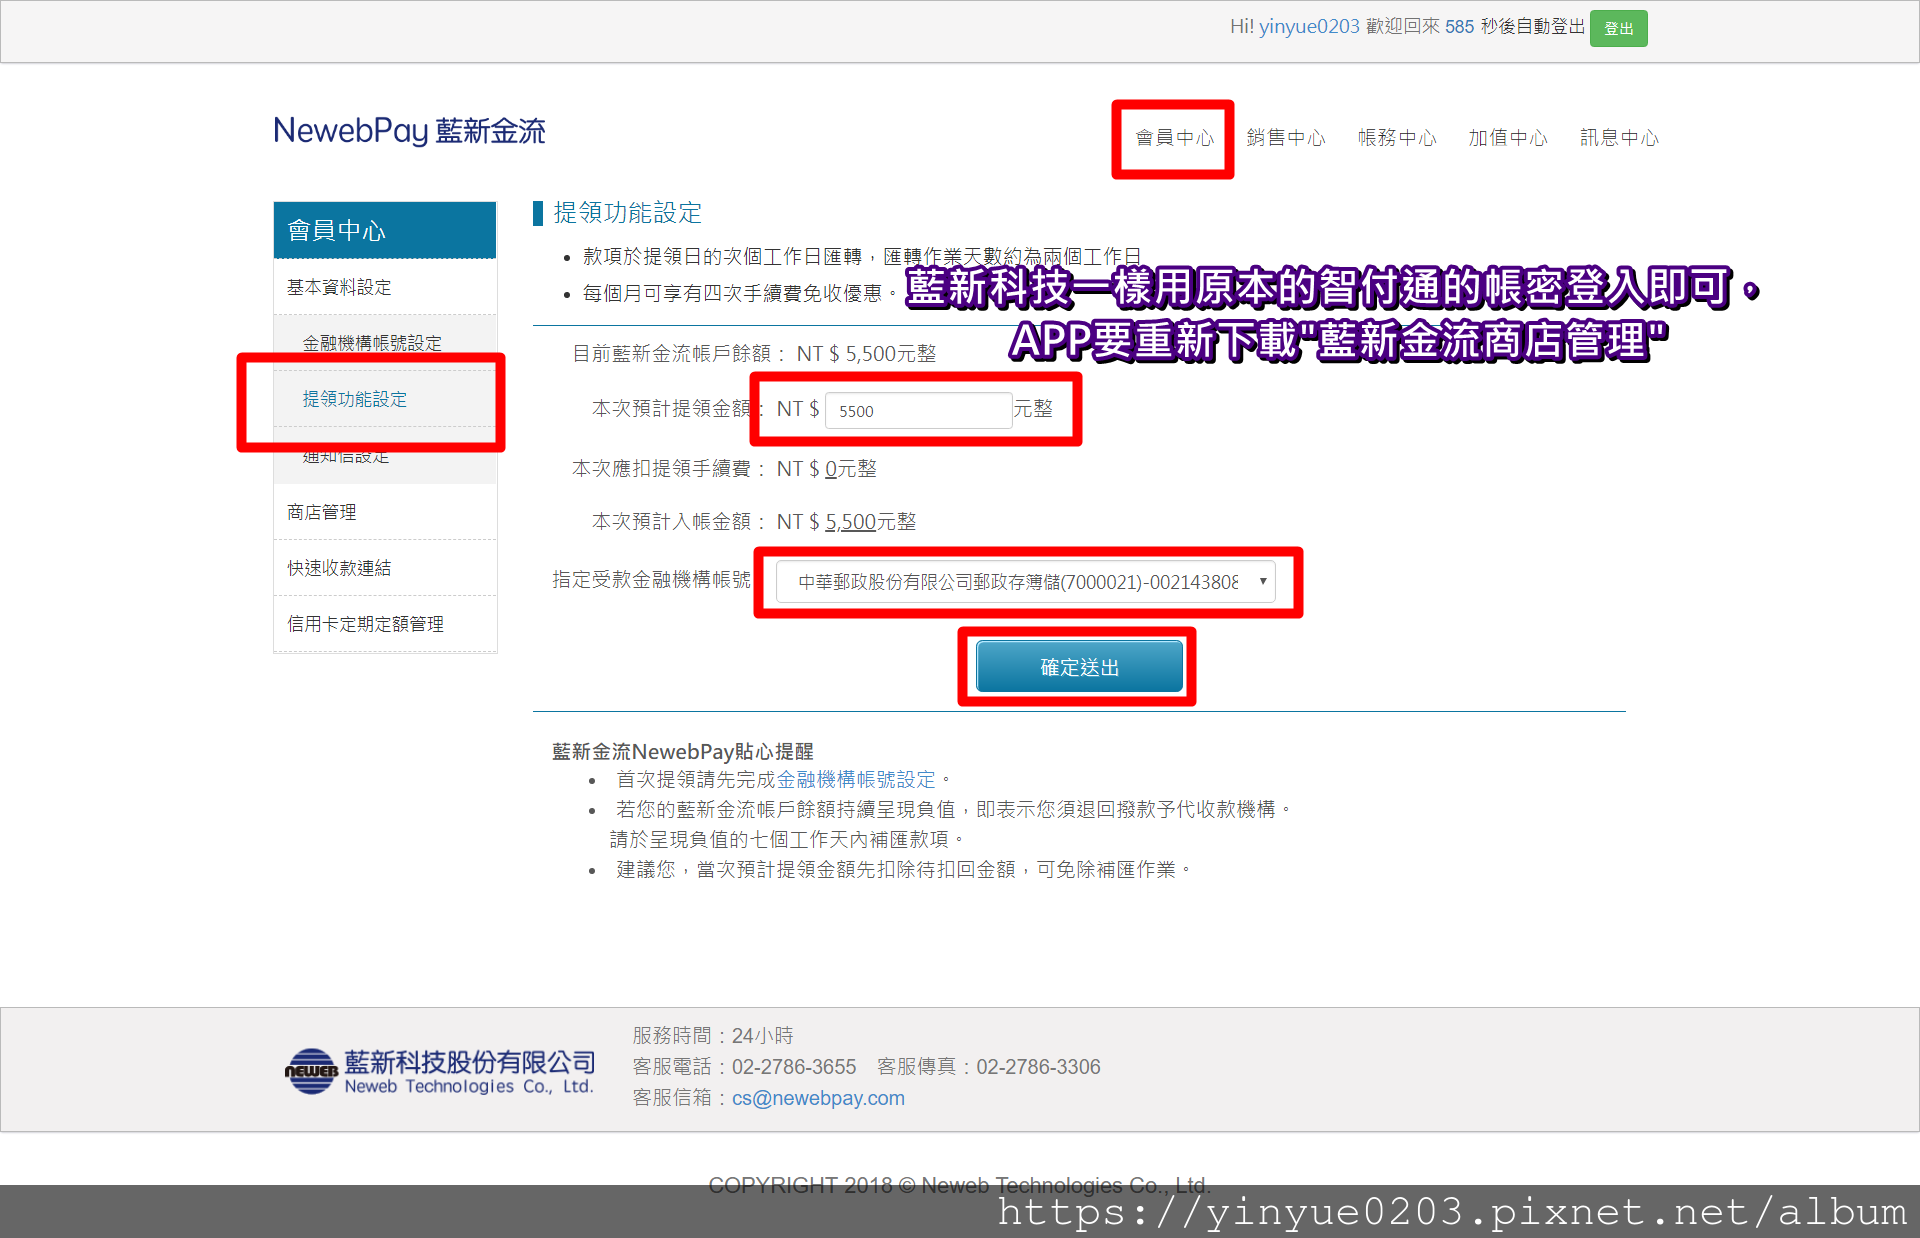Select 提領功能設定 in the sidebar
1920x1238 pixels.
coord(385,399)
